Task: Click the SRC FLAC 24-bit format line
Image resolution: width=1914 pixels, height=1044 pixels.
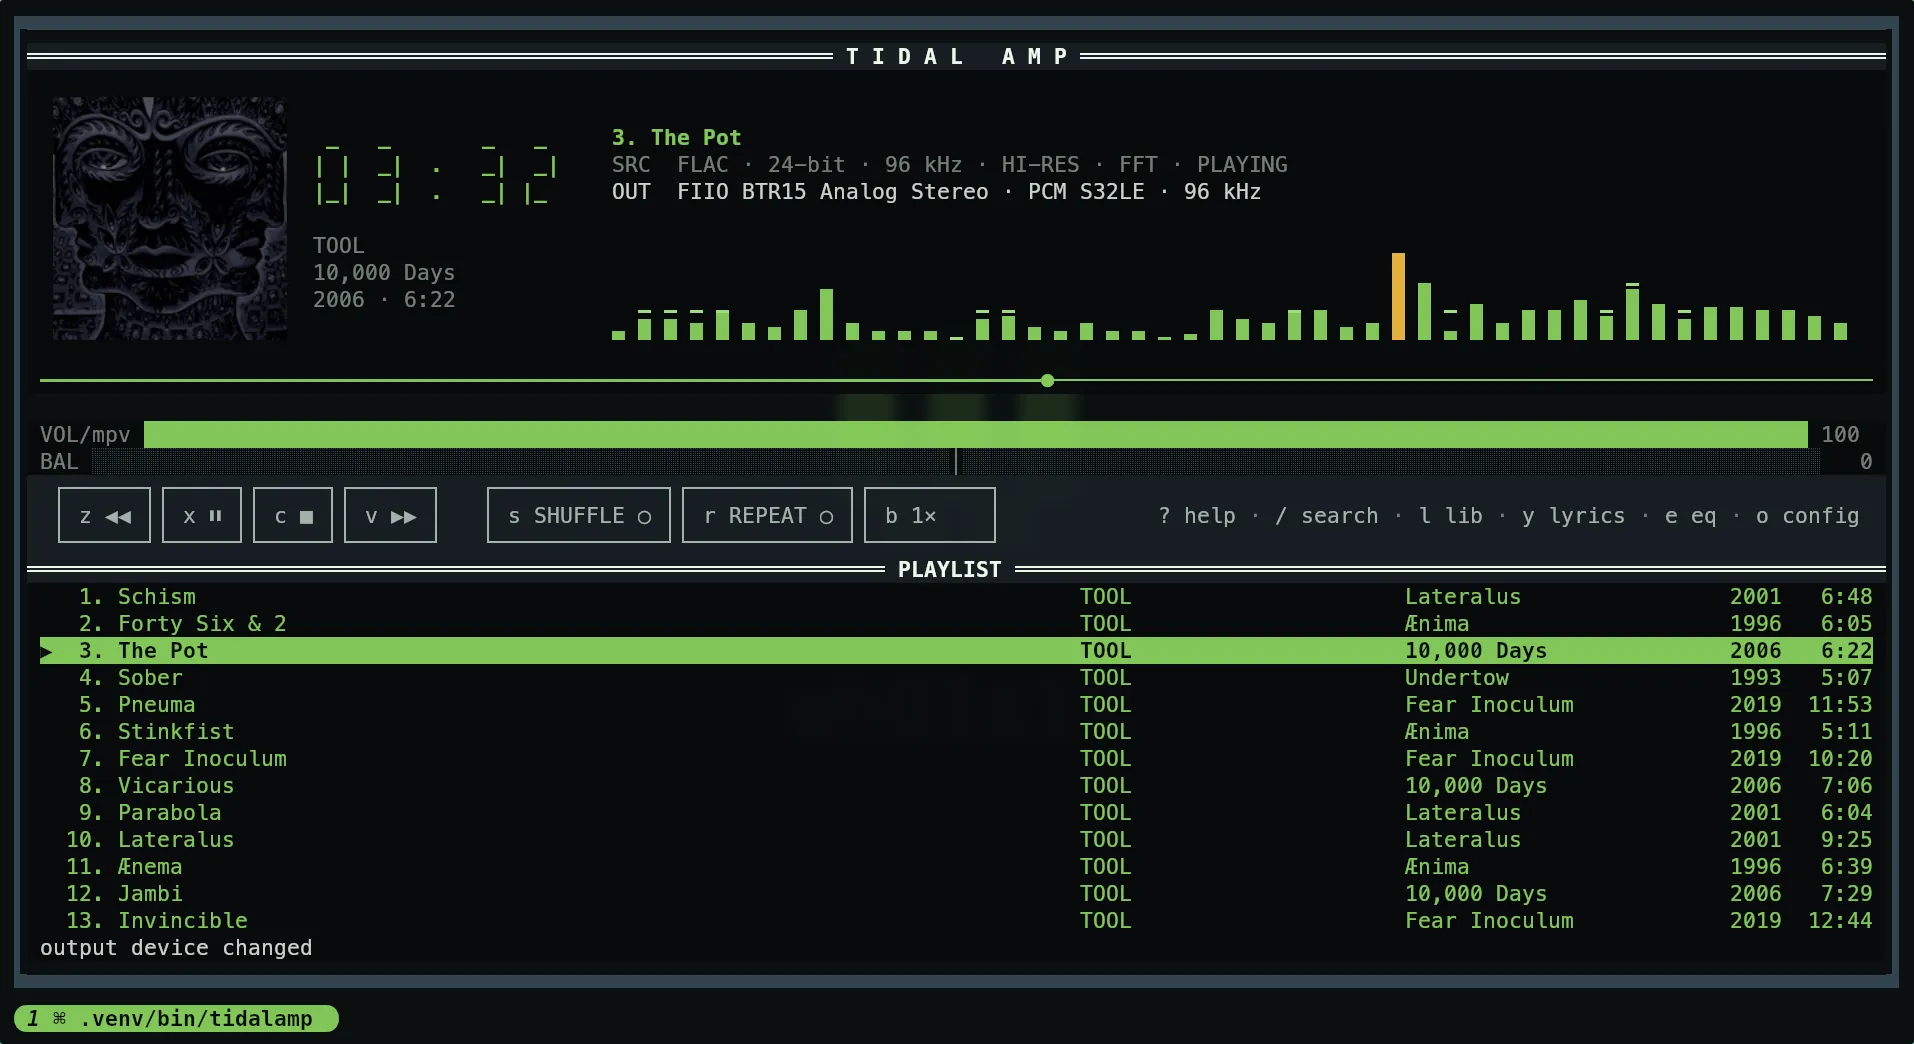Action: (949, 164)
